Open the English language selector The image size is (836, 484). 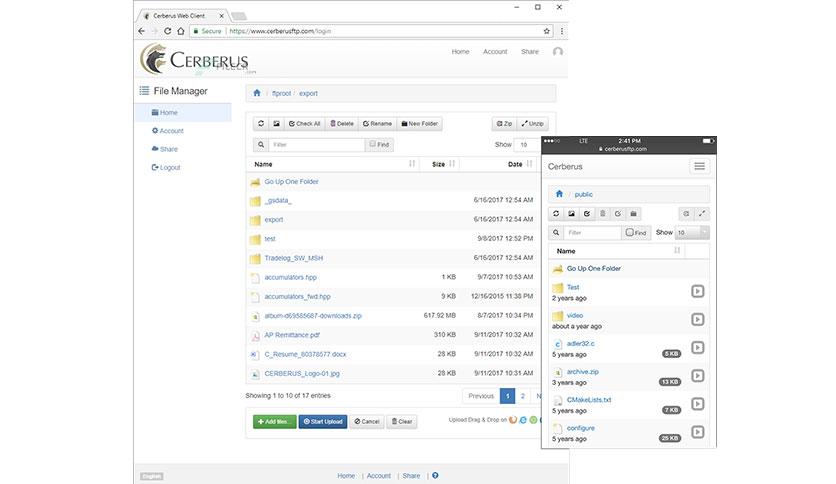(x=151, y=476)
